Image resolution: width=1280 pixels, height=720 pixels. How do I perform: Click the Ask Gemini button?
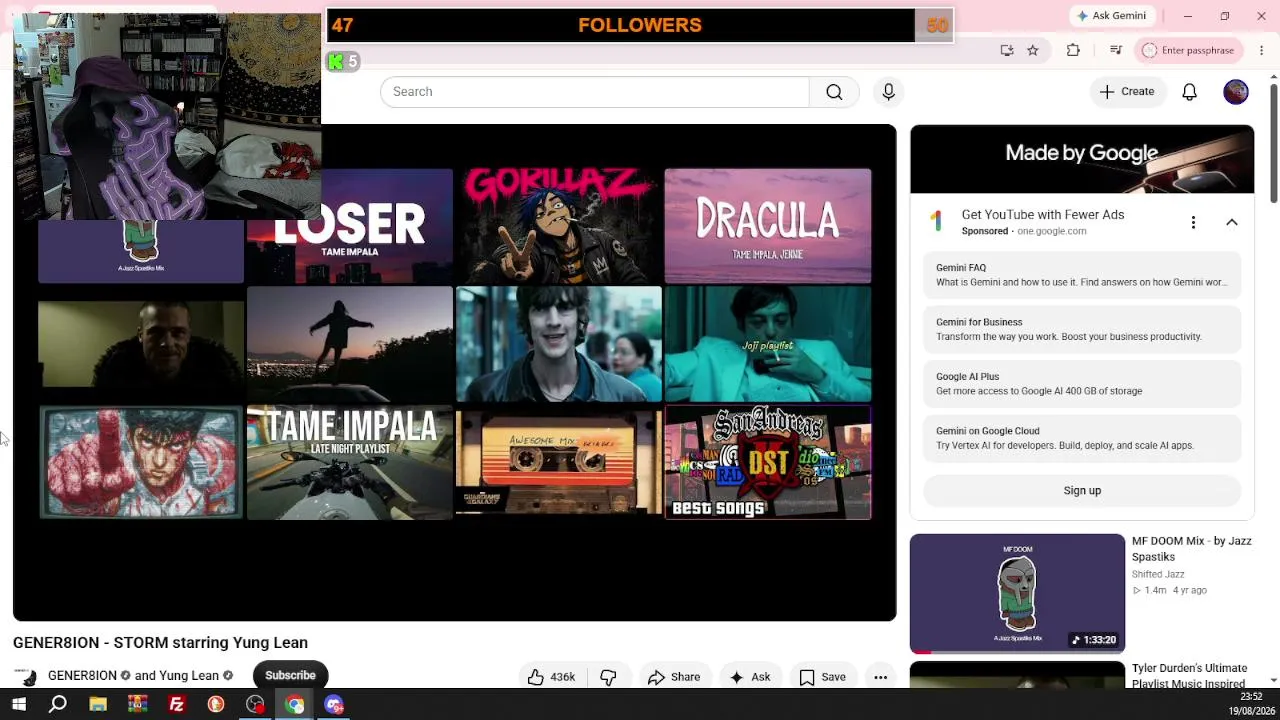click(x=1111, y=16)
